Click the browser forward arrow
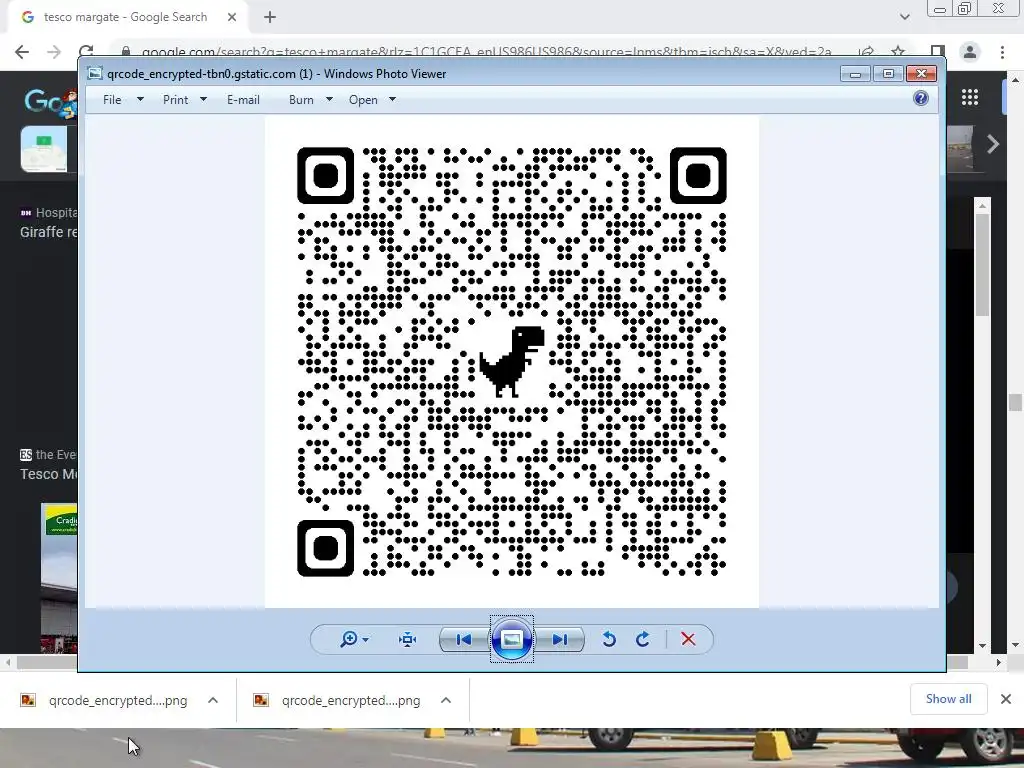 pos(54,52)
